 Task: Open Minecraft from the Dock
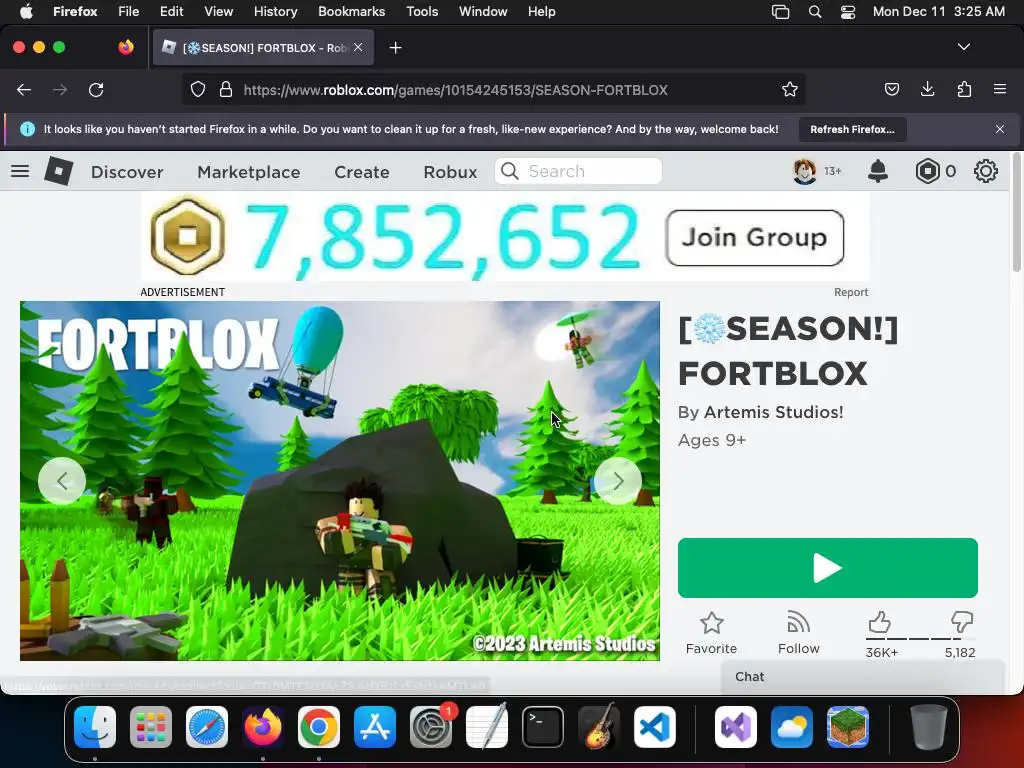click(848, 727)
